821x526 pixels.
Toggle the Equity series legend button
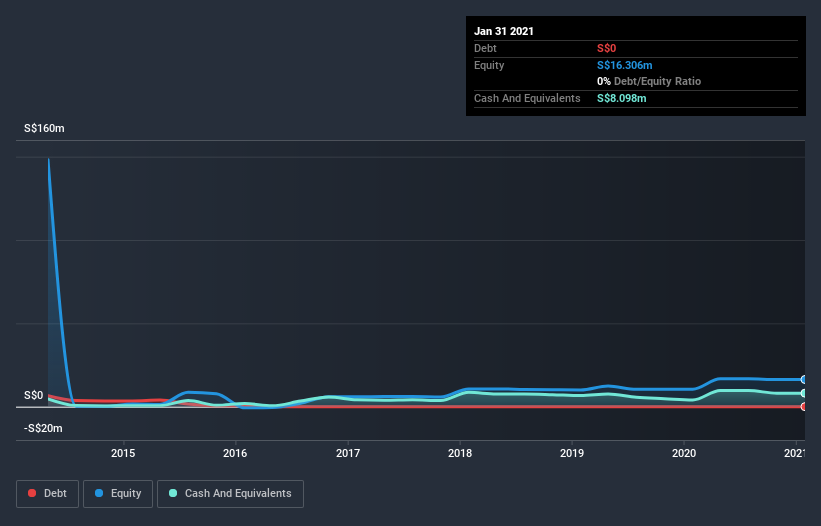(x=118, y=494)
